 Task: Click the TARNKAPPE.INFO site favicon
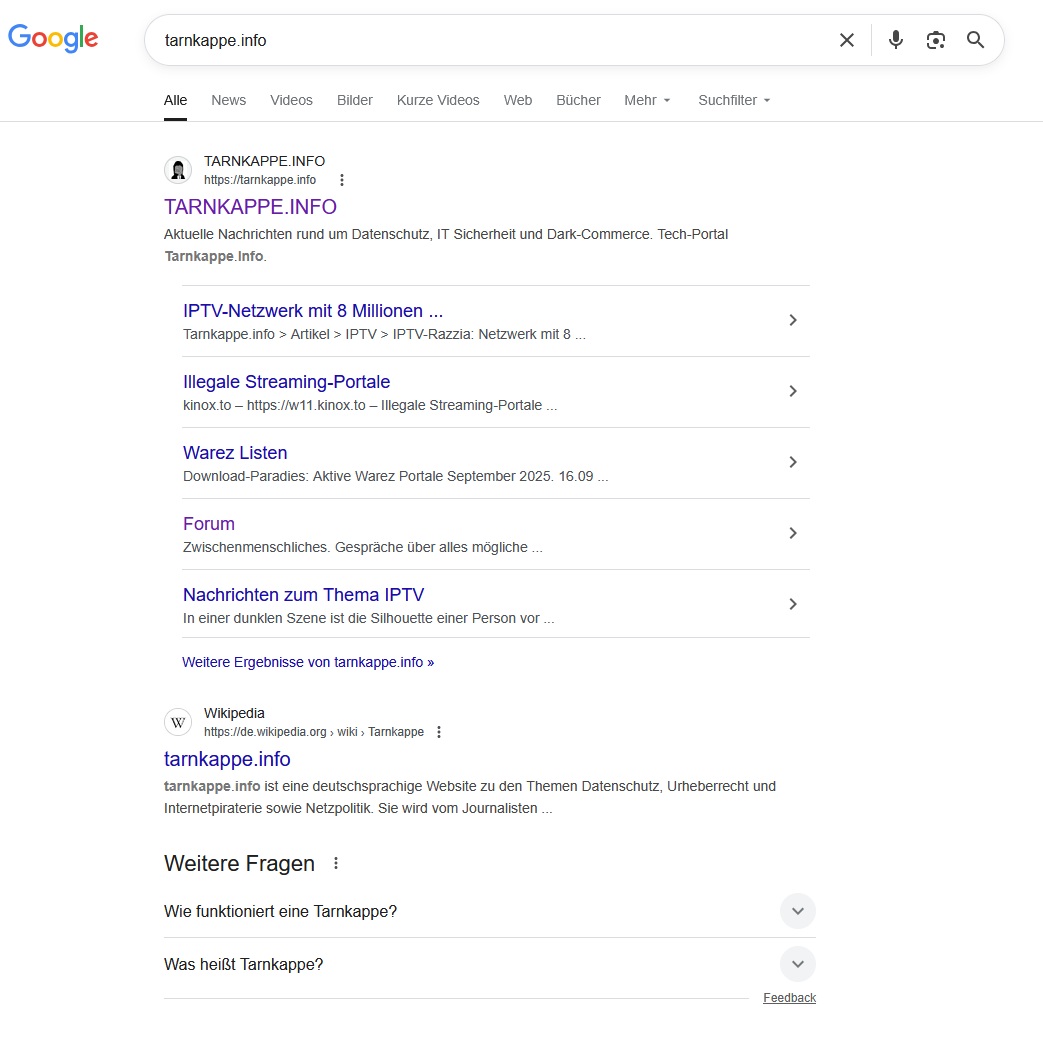click(x=178, y=170)
